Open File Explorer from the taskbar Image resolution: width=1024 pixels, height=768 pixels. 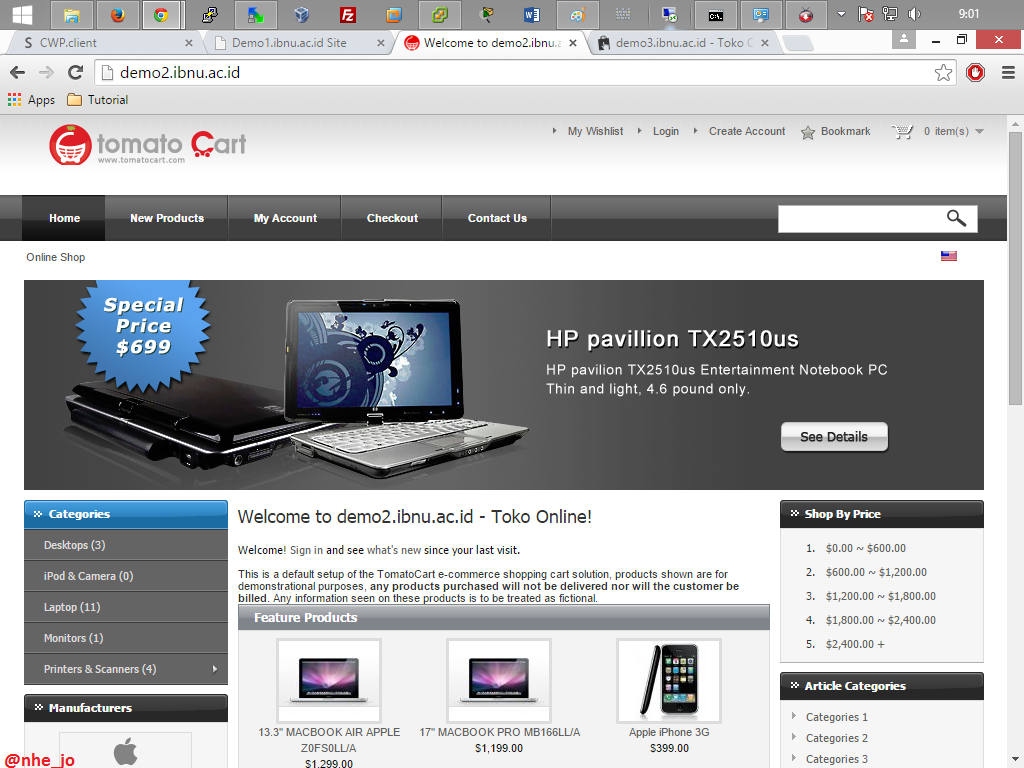[72, 14]
